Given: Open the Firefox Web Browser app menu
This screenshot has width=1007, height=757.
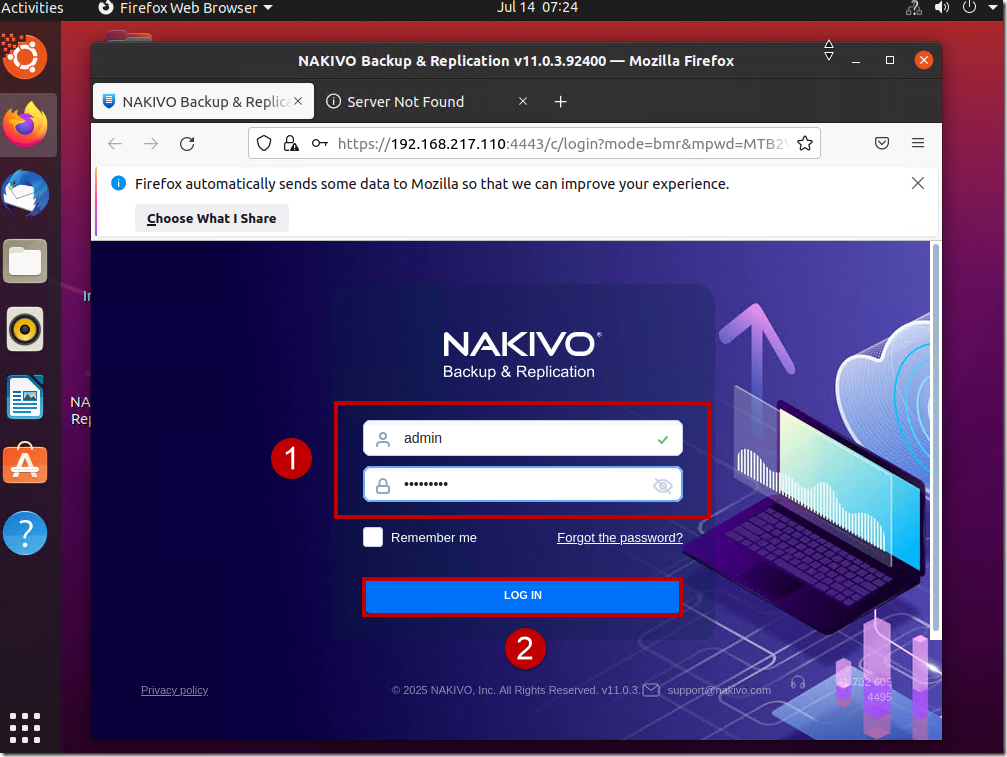Looking at the screenshot, I should coord(186,8).
